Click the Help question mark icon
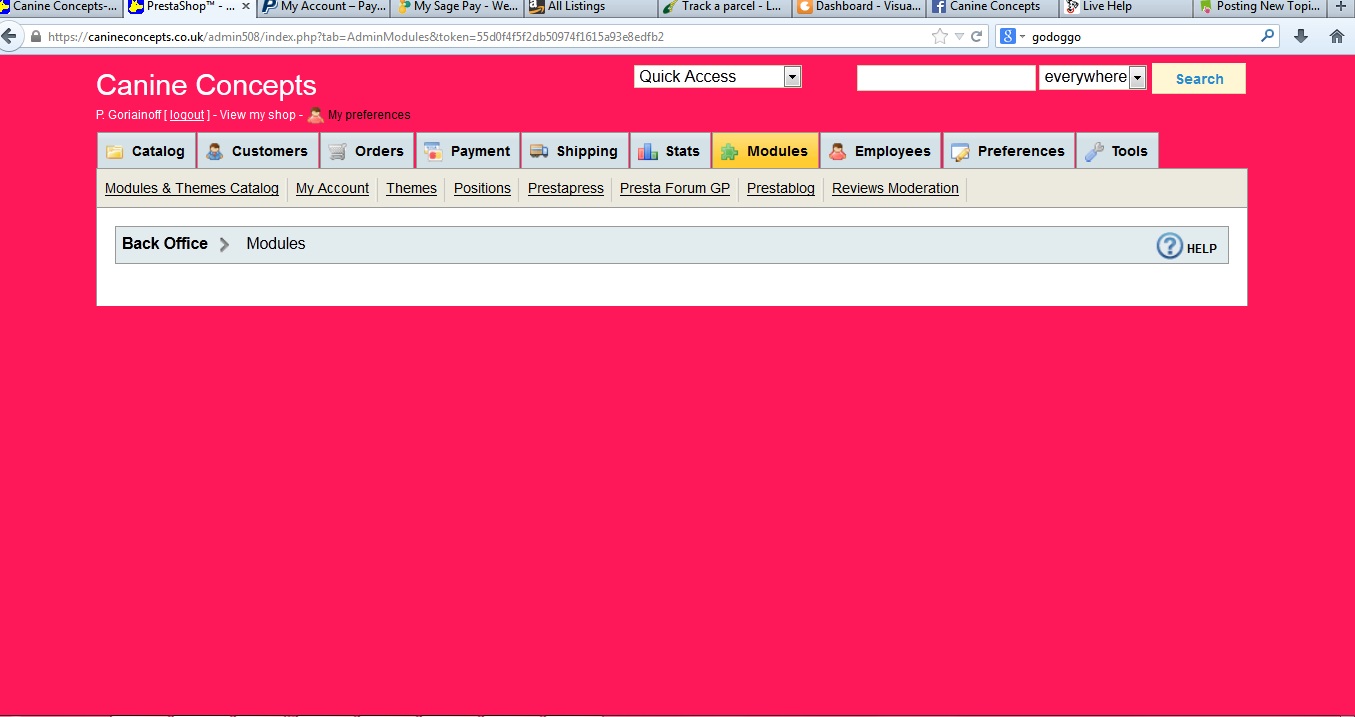The image size is (1355, 717). click(1169, 246)
